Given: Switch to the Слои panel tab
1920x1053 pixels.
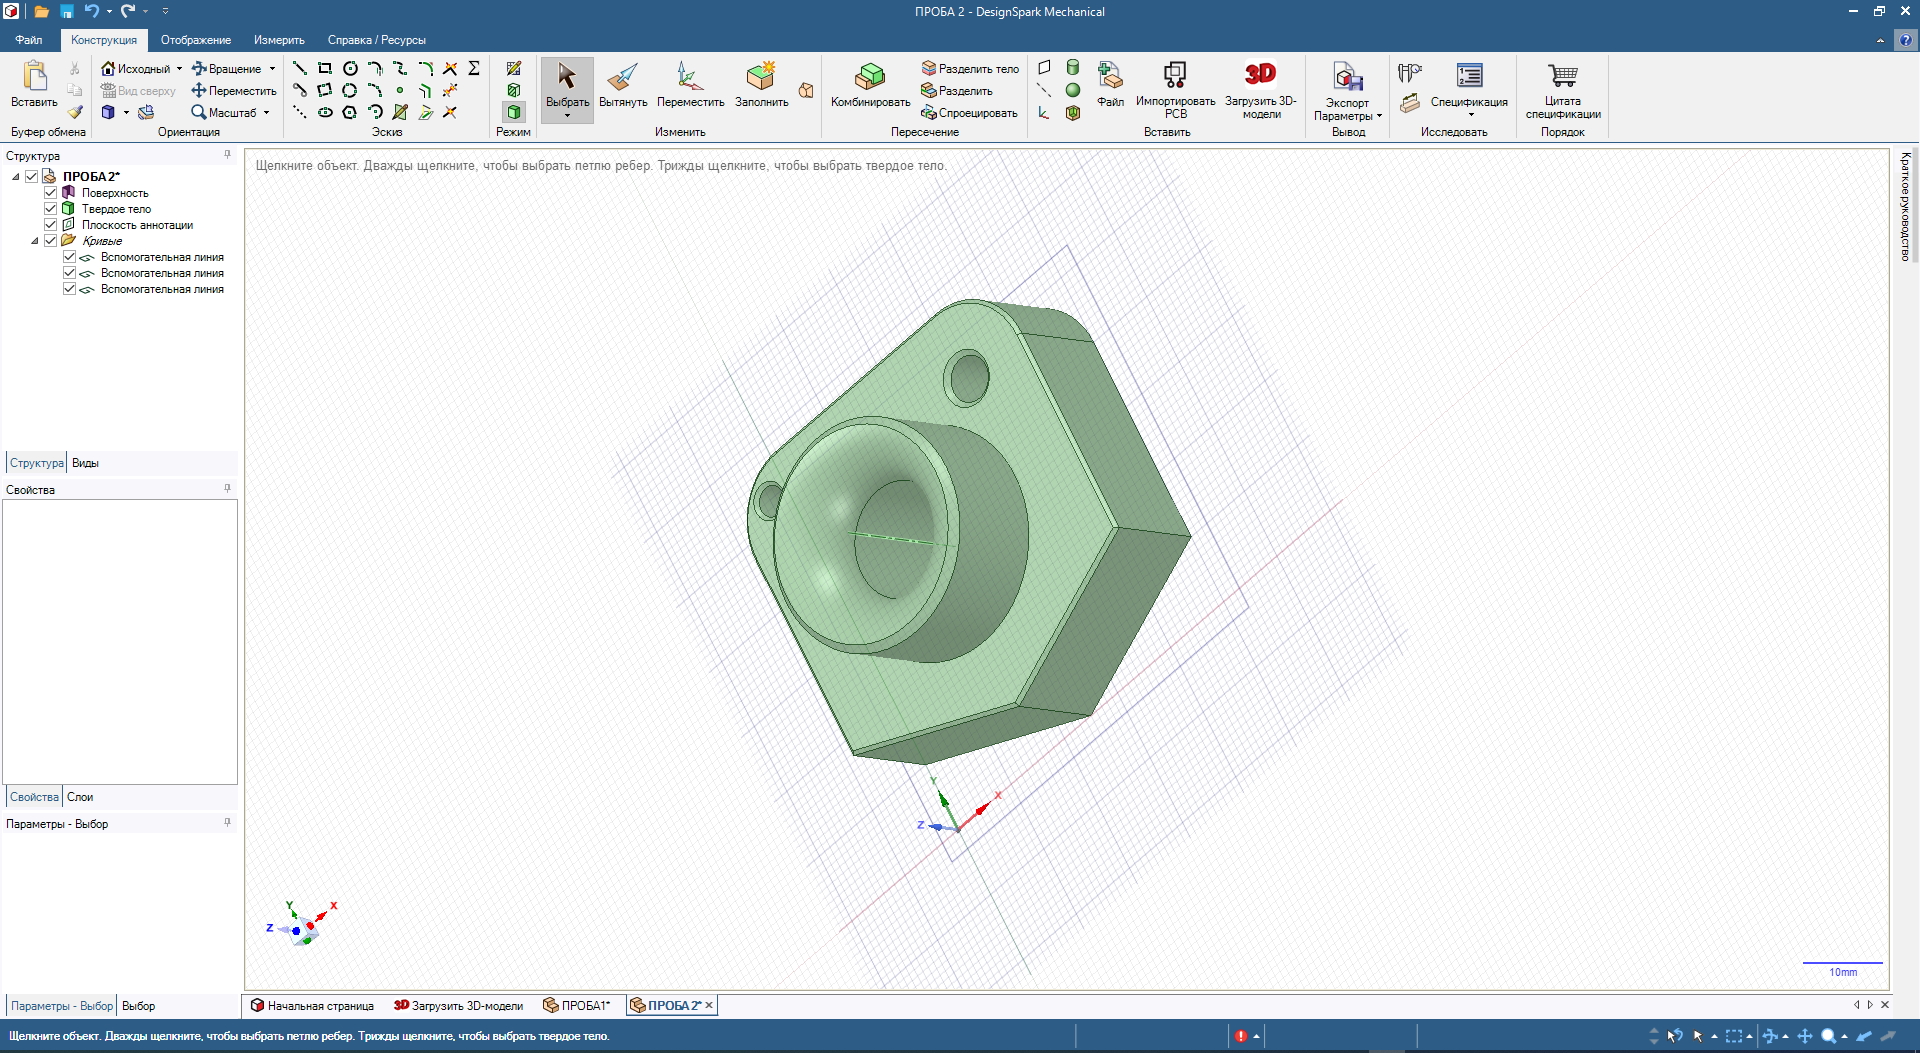Looking at the screenshot, I should (x=80, y=797).
